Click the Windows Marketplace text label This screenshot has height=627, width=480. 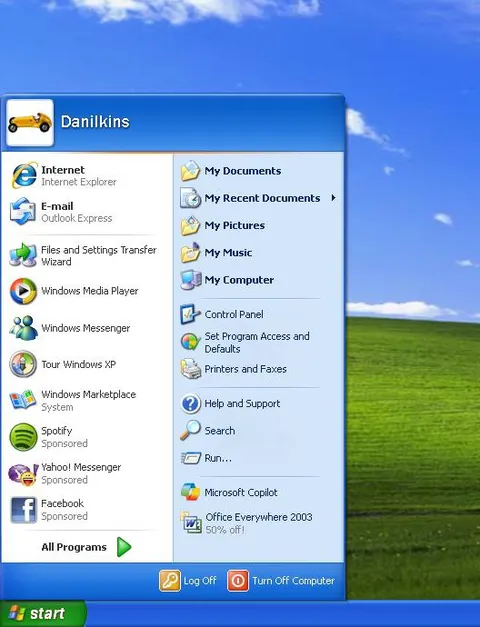[88, 394]
